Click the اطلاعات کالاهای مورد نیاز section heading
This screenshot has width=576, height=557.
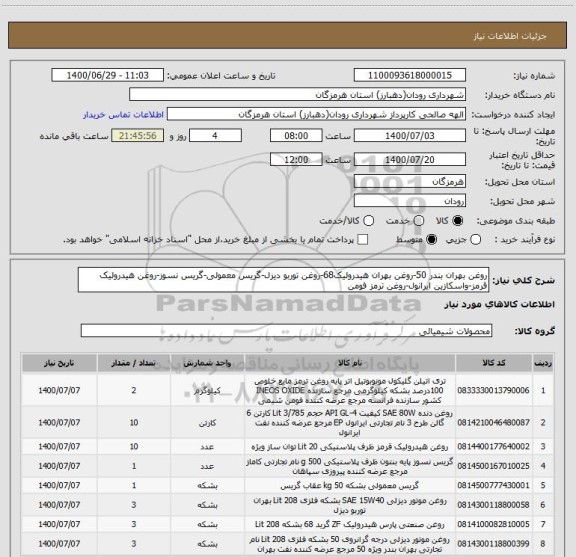click(499, 305)
